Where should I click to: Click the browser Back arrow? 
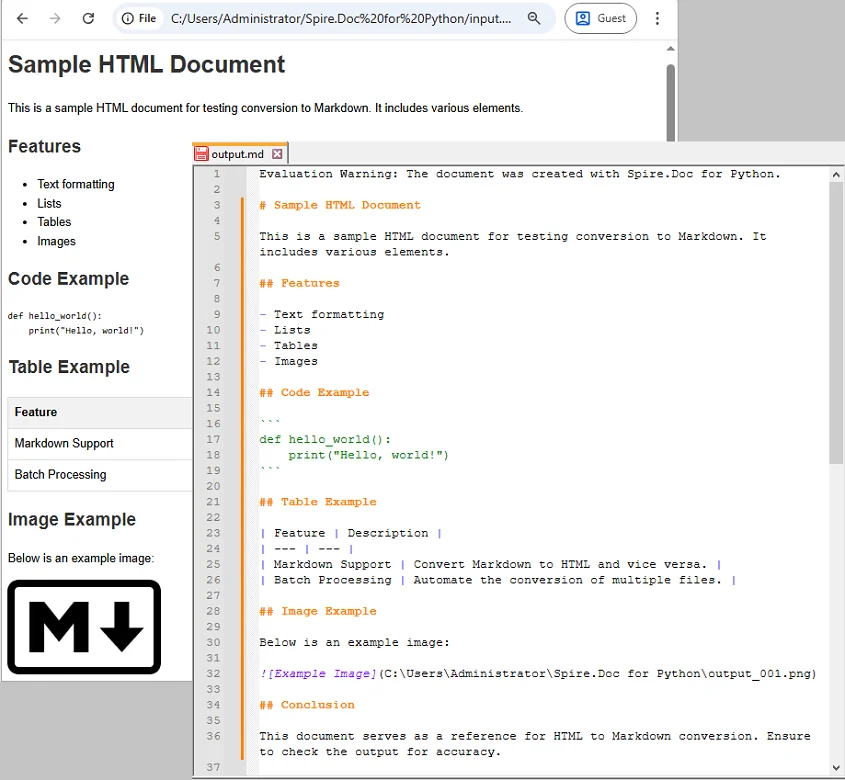(x=22, y=19)
